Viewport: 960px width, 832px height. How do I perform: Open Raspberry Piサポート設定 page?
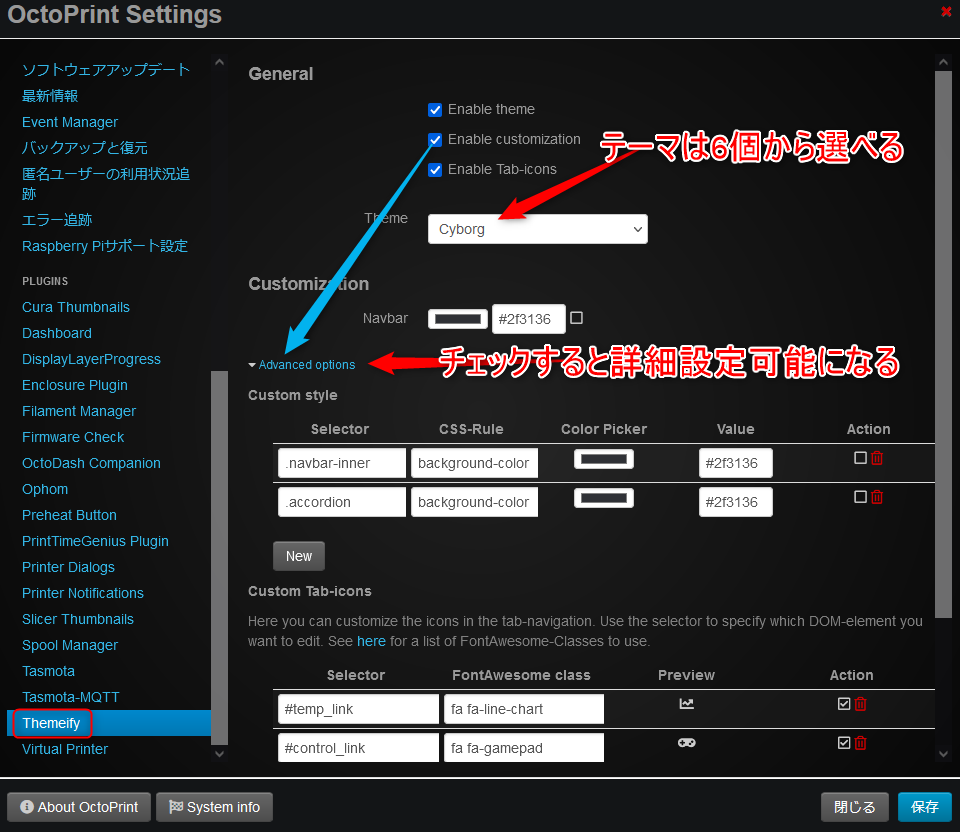pos(105,246)
